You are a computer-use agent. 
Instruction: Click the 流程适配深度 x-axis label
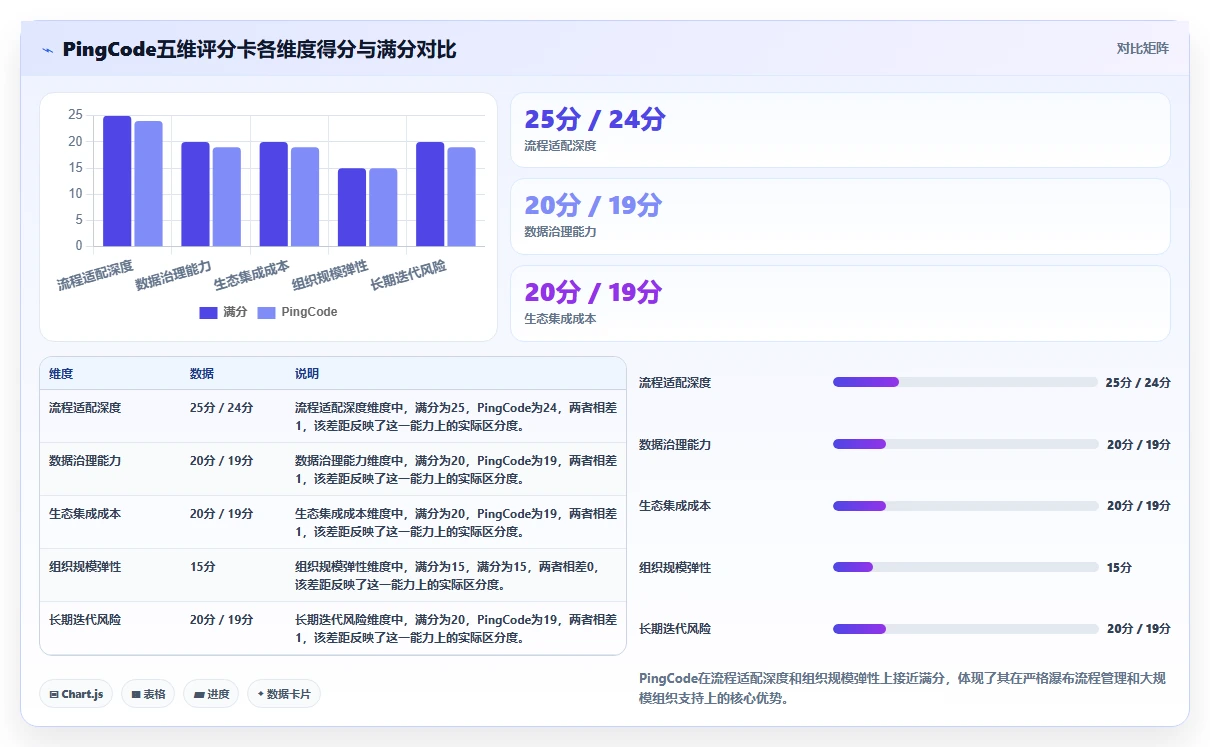(x=95, y=274)
